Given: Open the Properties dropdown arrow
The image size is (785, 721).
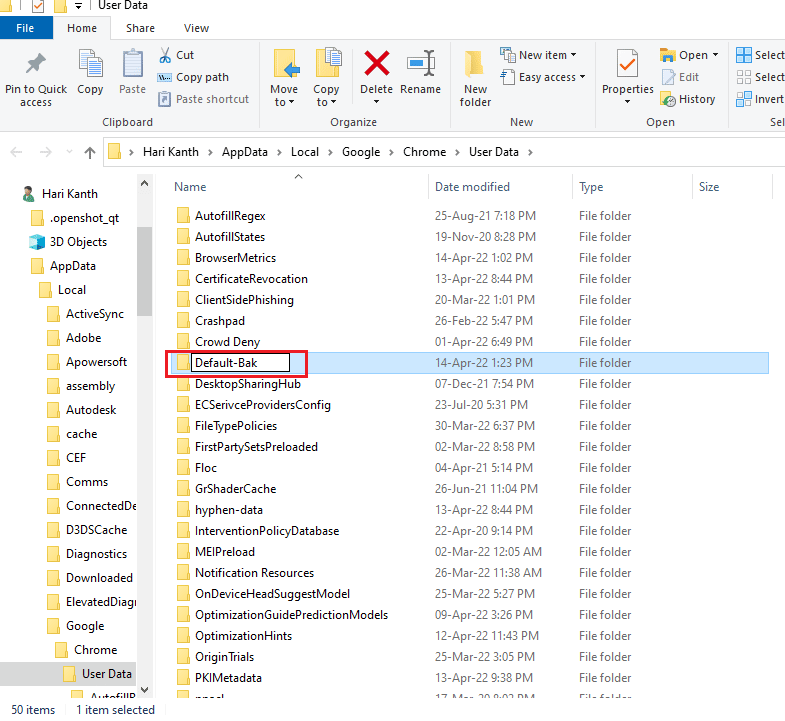Looking at the screenshot, I should tap(627, 102).
